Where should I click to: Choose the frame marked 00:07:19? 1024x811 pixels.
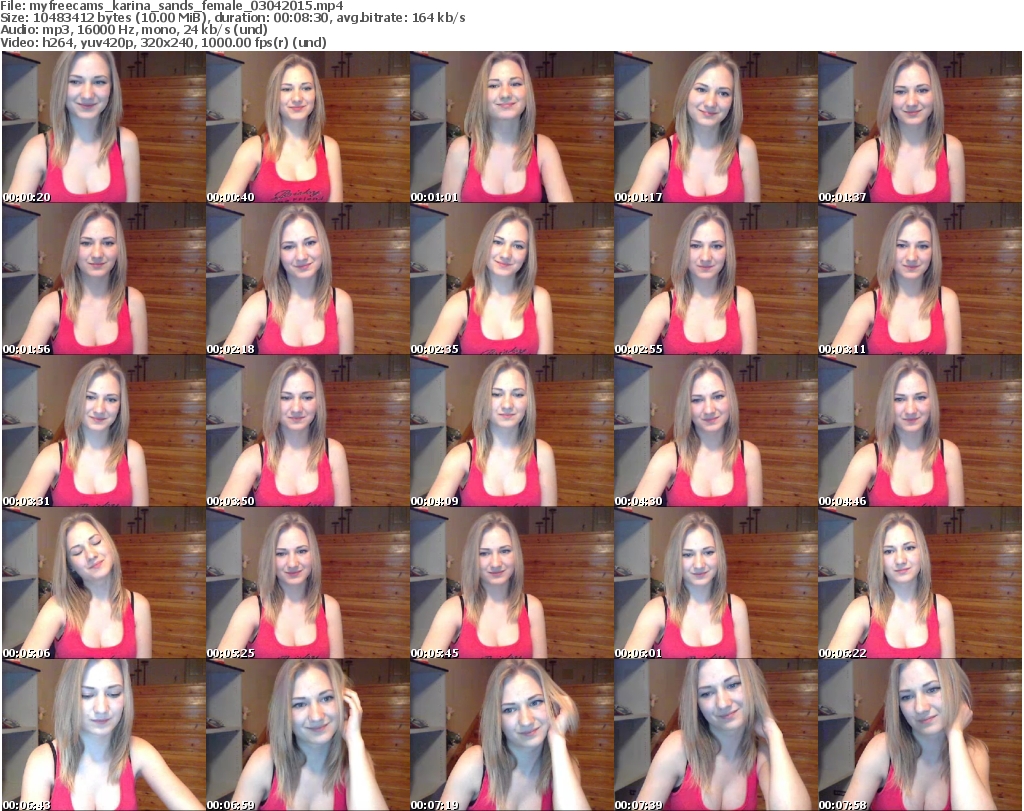coord(511,735)
